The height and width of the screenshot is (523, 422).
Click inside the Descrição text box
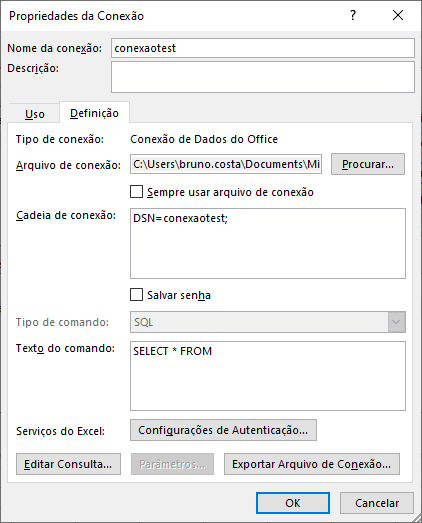pos(263,77)
